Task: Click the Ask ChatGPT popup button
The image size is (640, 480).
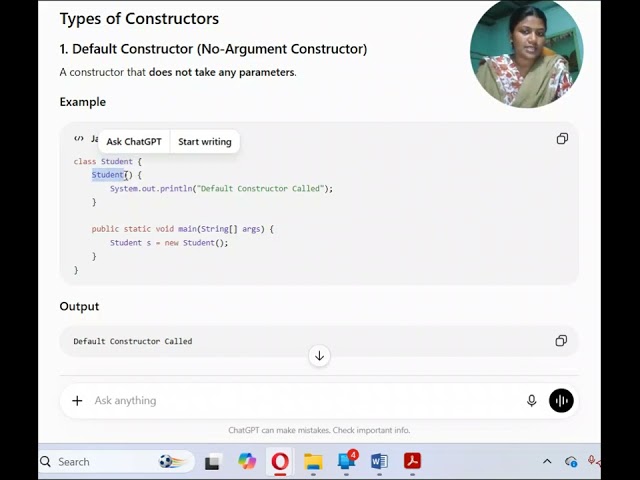Action: 134,142
